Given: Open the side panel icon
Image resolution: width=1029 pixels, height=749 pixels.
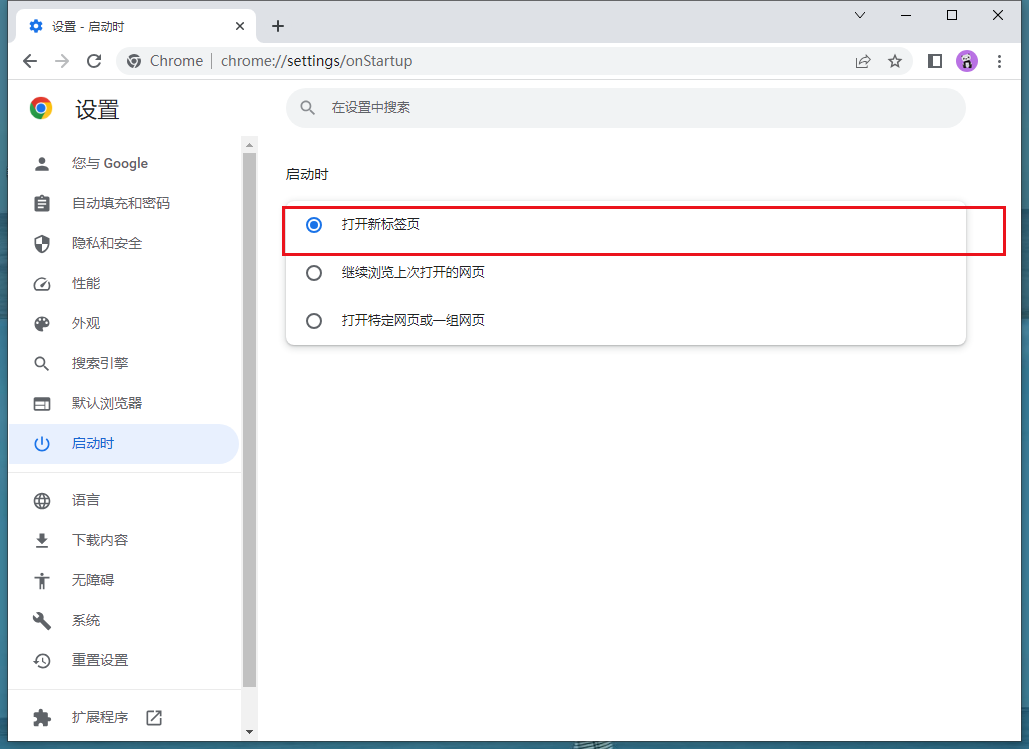Looking at the screenshot, I should click(935, 61).
